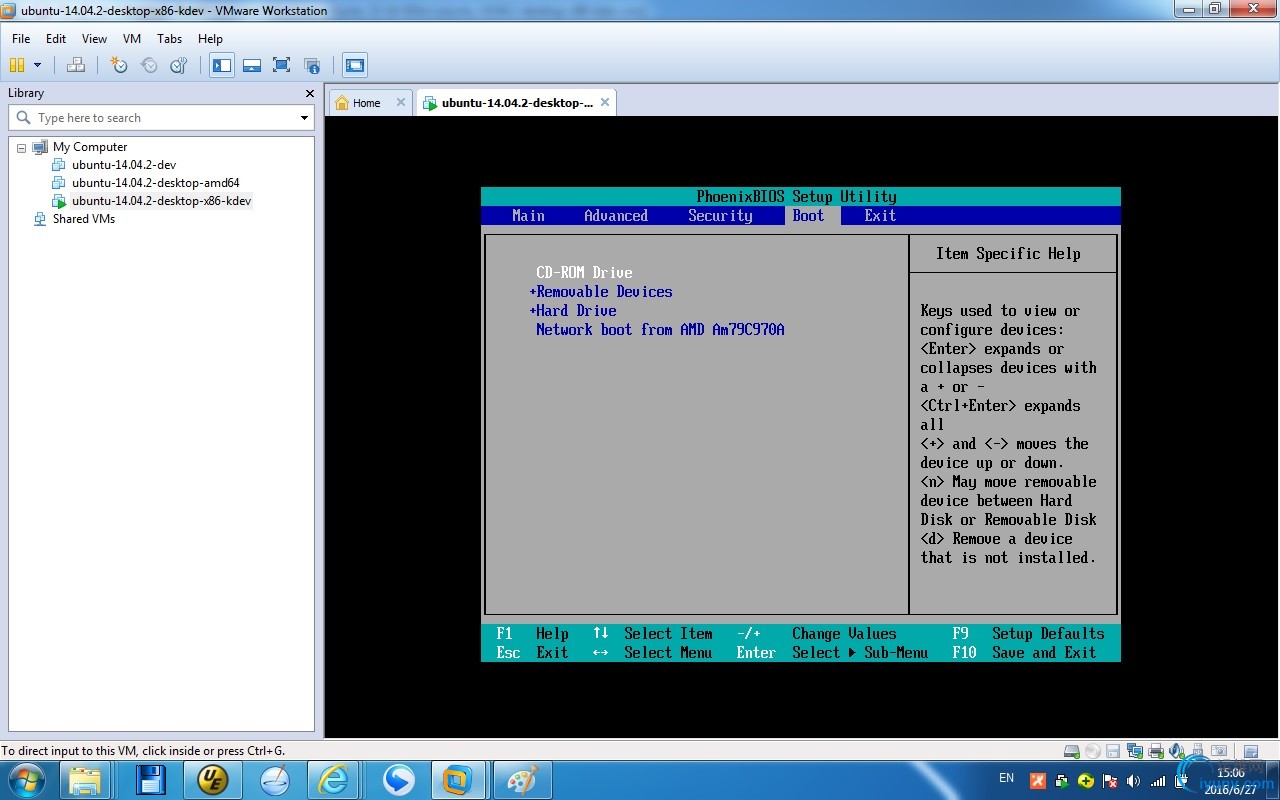
Task: Click the Advanced BIOS menu
Action: 616,216
